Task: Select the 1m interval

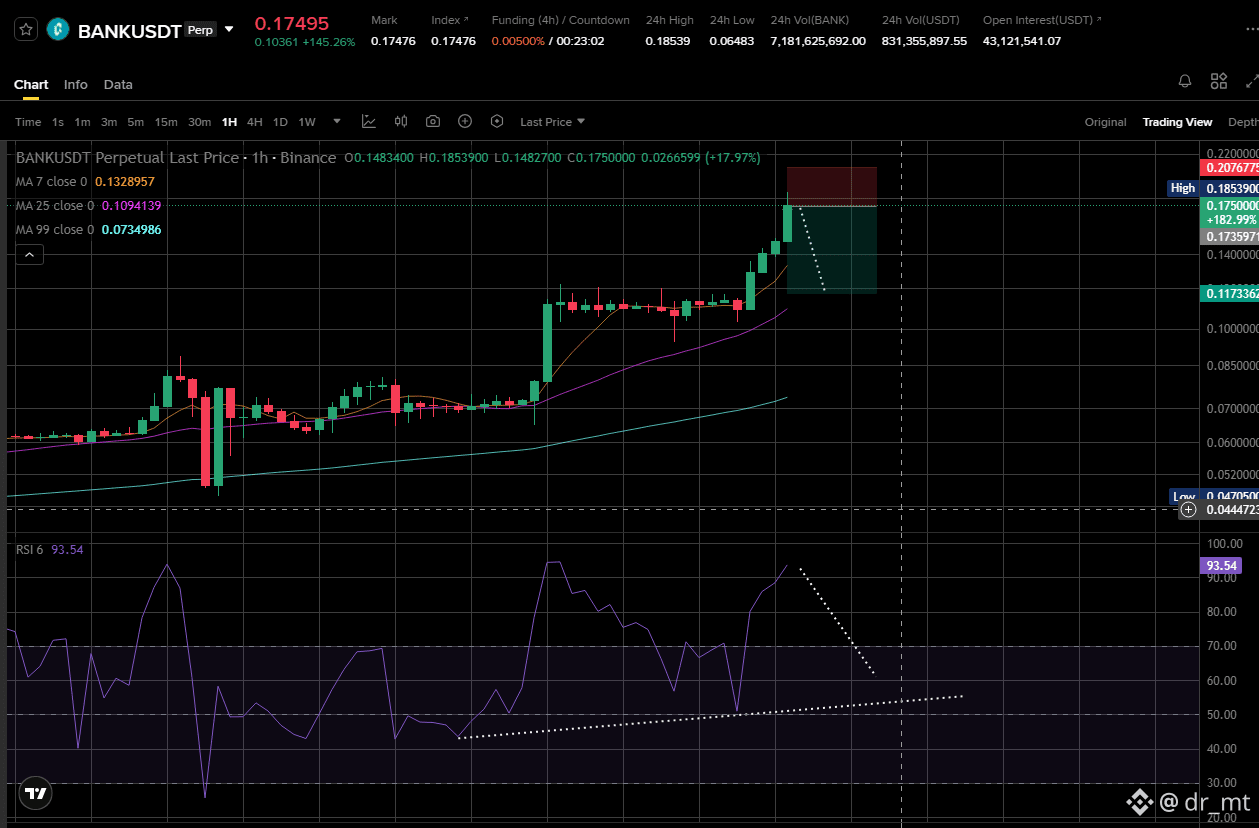Action: (82, 122)
